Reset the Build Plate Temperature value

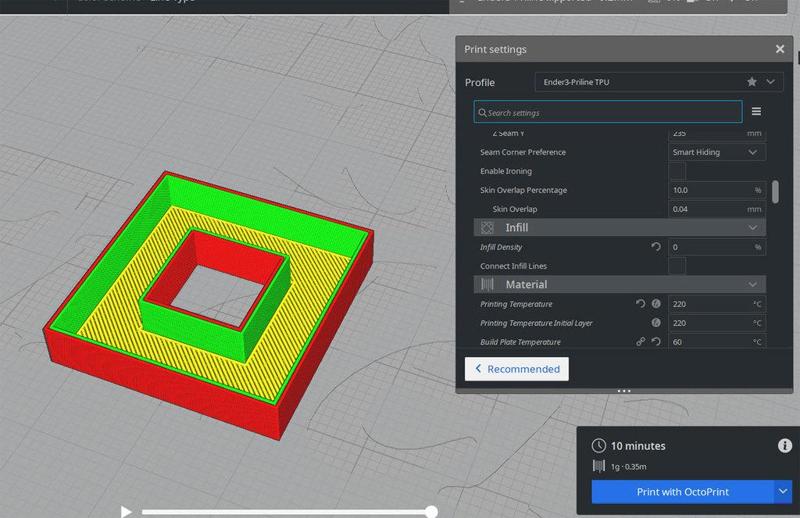(656, 341)
